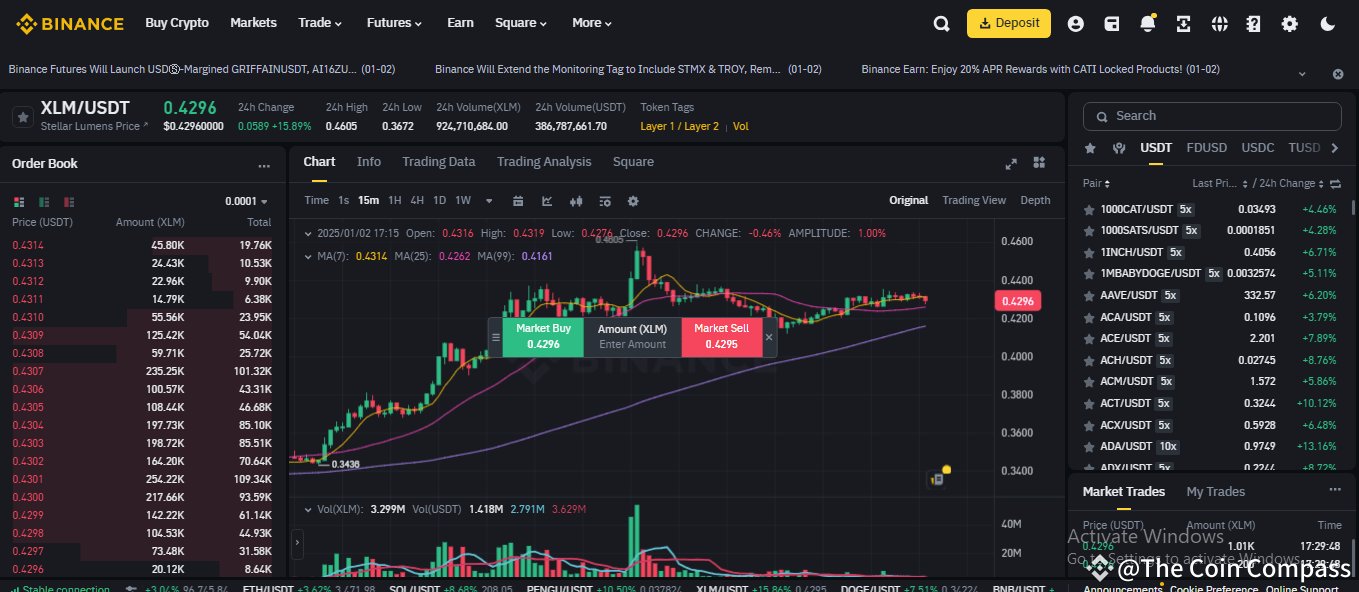Open the app download icon
Image resolution: width=1359 pixels, height=592 pixels.
coord(1184,24)
